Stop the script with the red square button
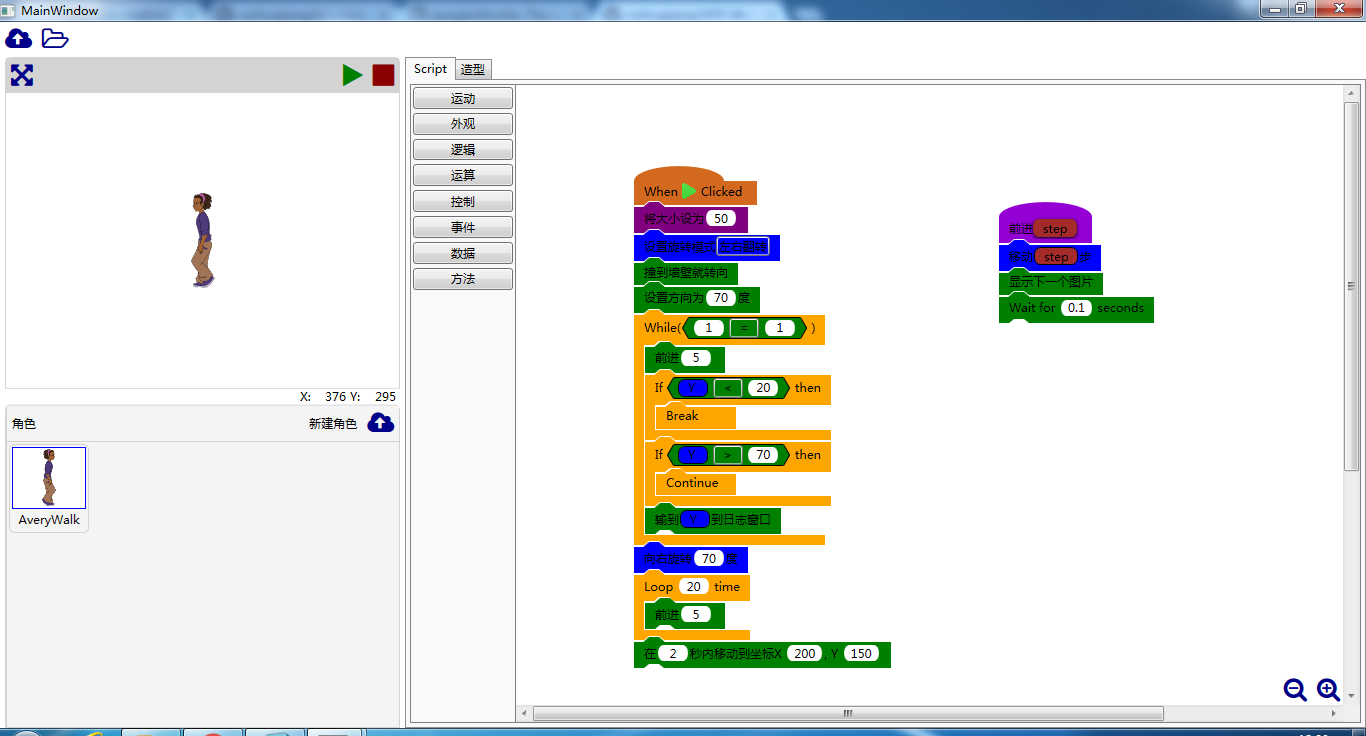The width and height of the screenshot is (1366, 736). (x=383, y=75)
